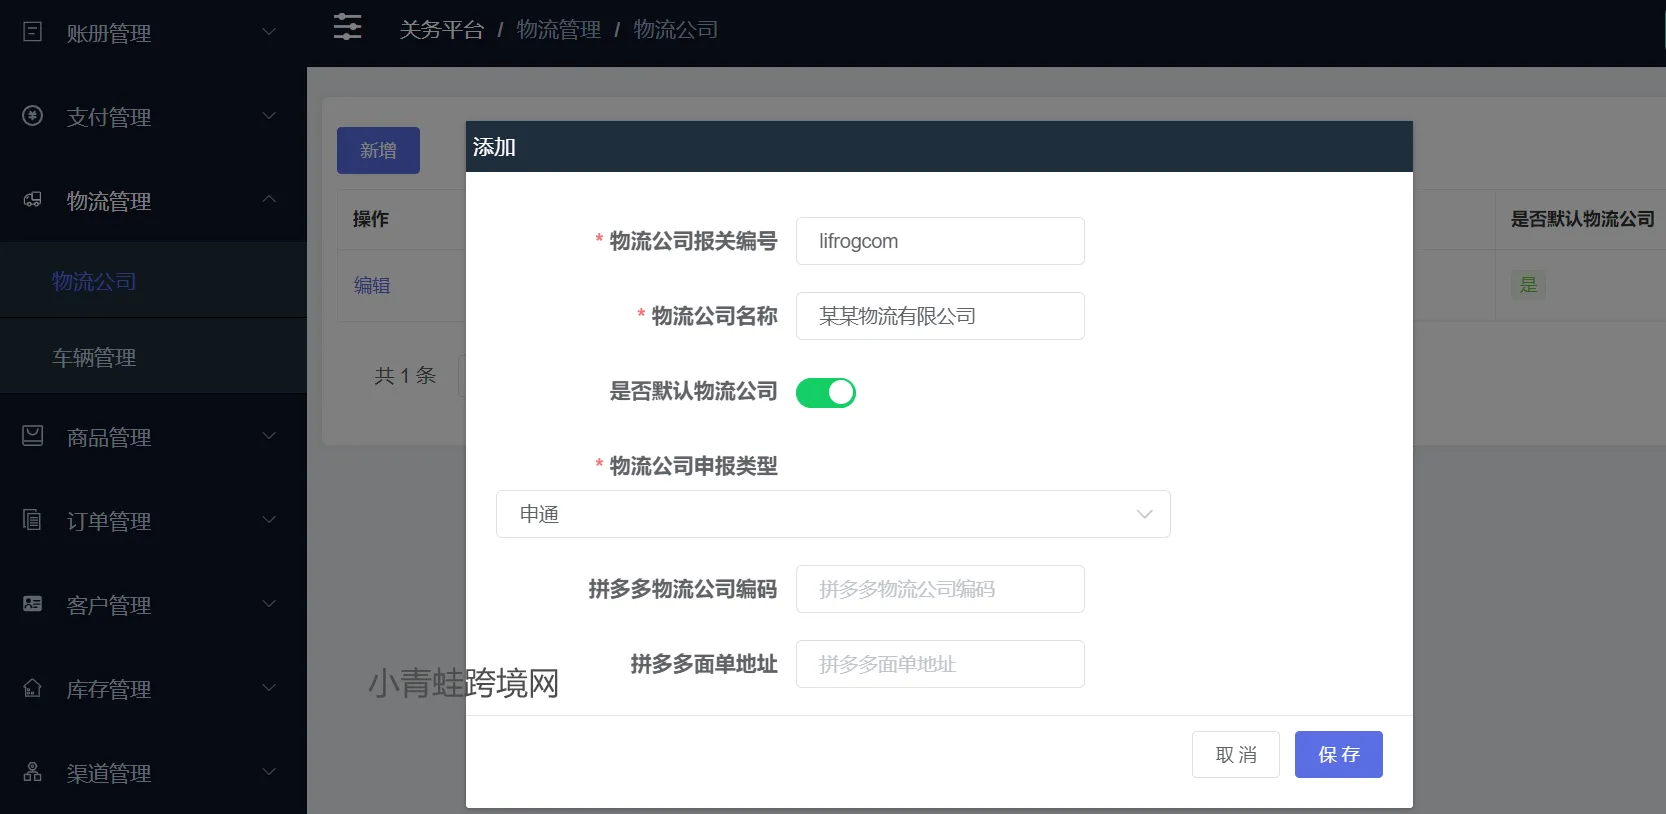Expand the 支付管理 submenu chevron
This screenshot has width=1666, height=814.
coord(269,116)
